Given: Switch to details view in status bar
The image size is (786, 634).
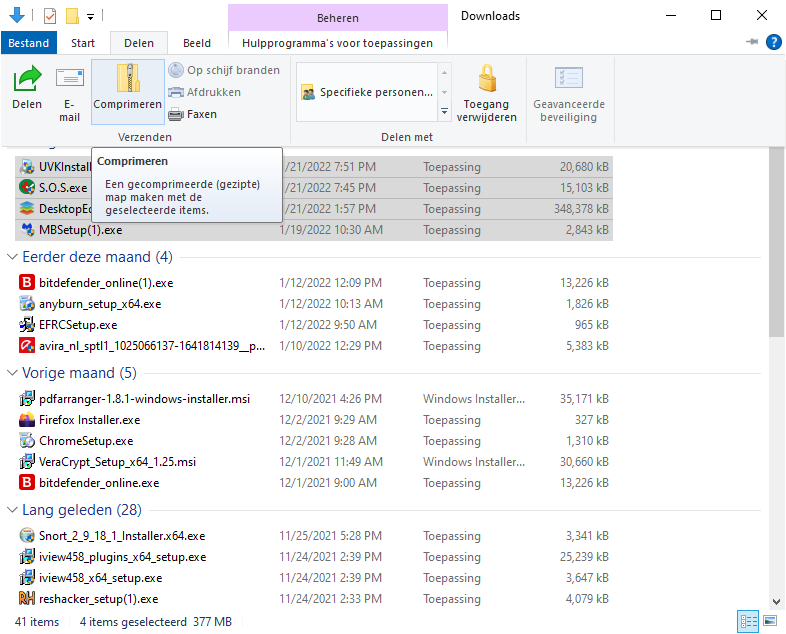Looking at the screenshot, I should coord(748,622).
